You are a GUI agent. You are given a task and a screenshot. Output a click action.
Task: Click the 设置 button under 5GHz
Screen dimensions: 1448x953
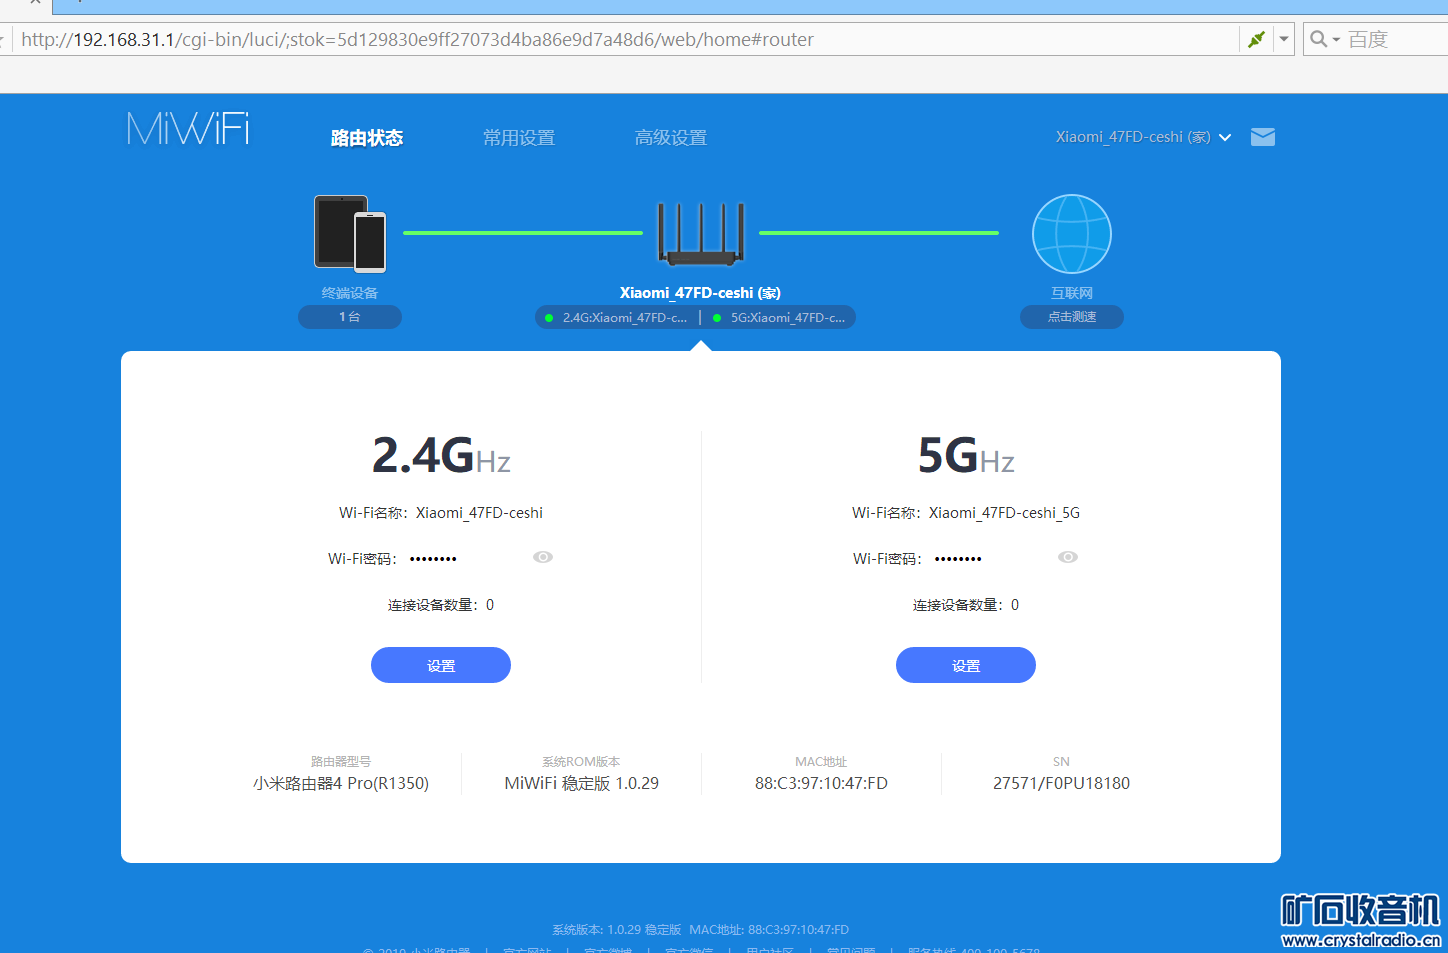click(966, 665)
